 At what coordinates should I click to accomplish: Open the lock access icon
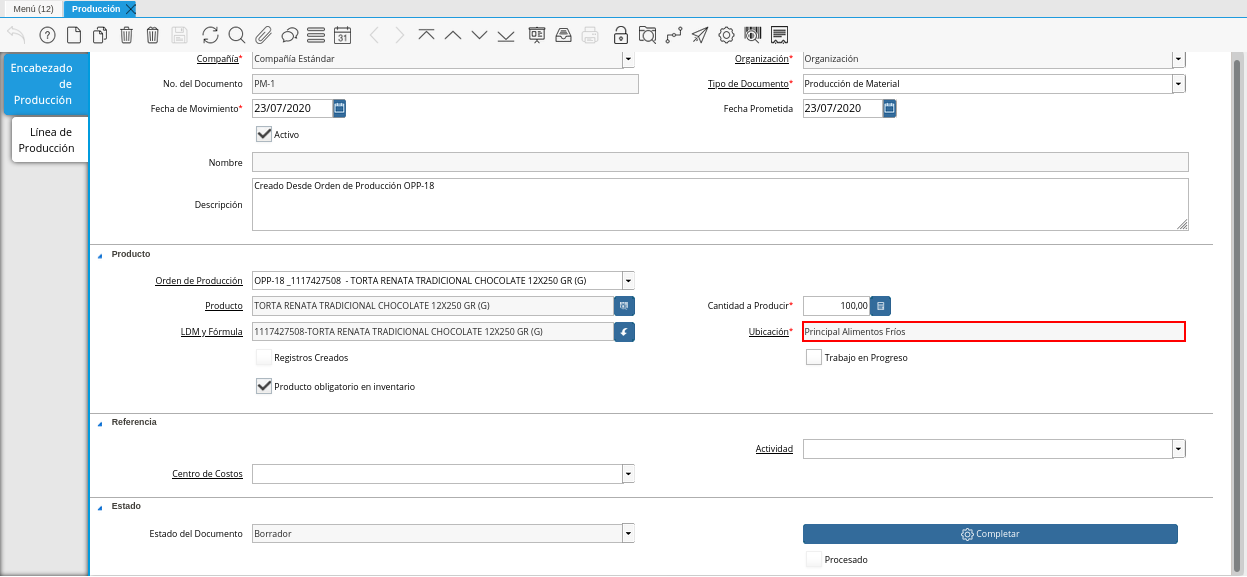(x=621, y=35)
